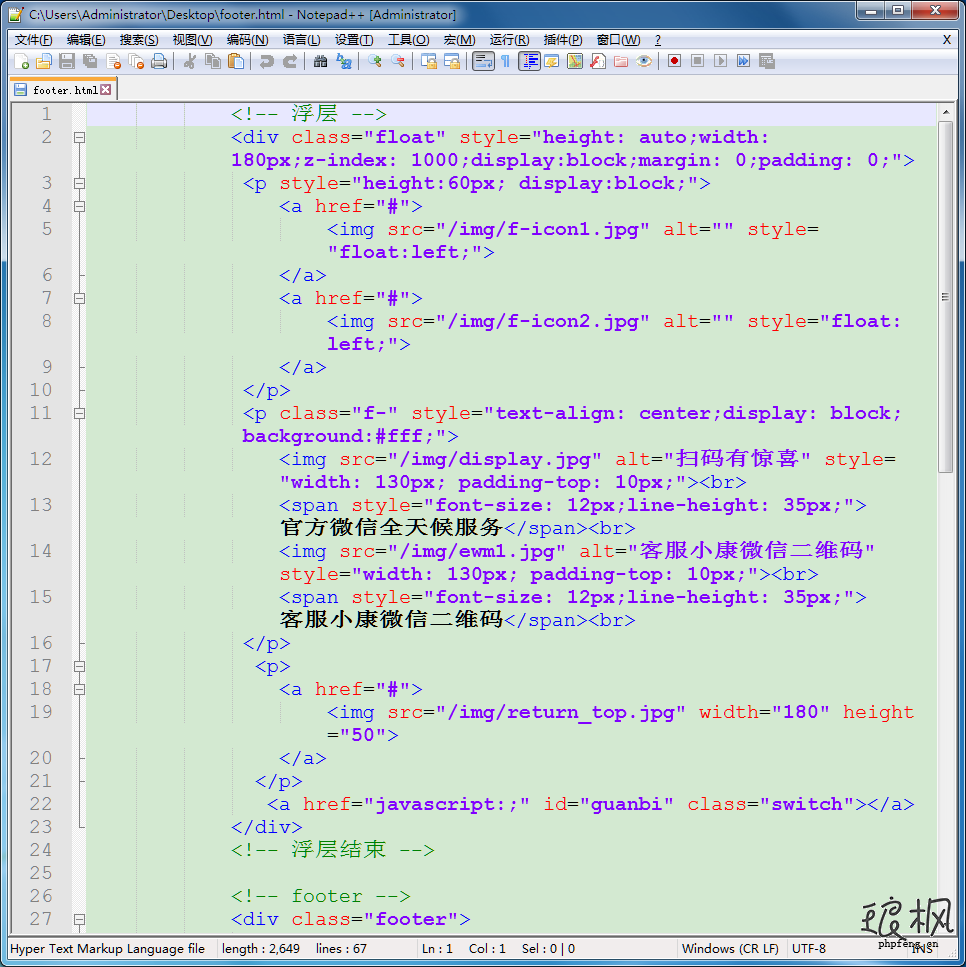The width and height of the screenshot is (966, 967).
Task: Collapse the fold at line 2
Action: (79, 138)
